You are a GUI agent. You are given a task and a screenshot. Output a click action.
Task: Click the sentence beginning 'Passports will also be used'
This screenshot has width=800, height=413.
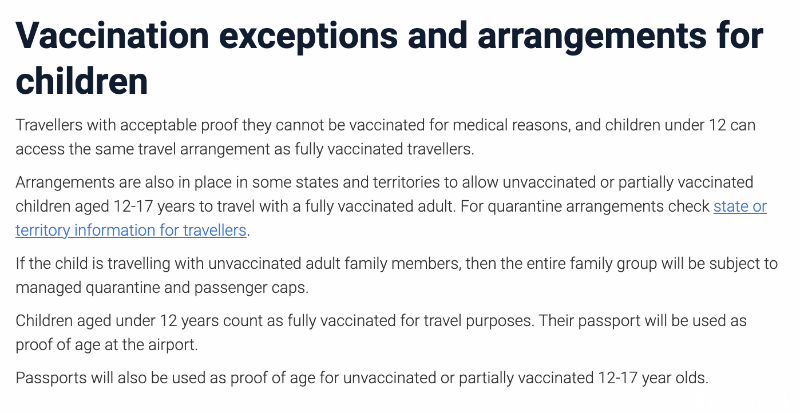[362, 378]
